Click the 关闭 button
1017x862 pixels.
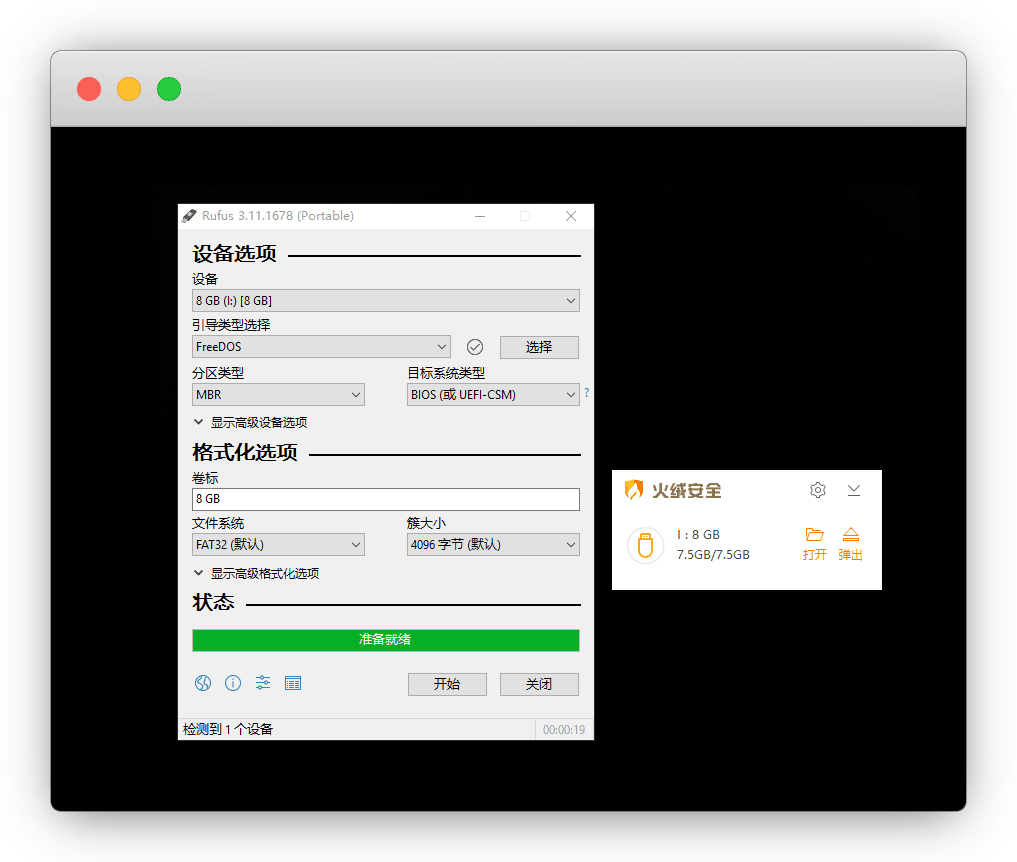539,684
